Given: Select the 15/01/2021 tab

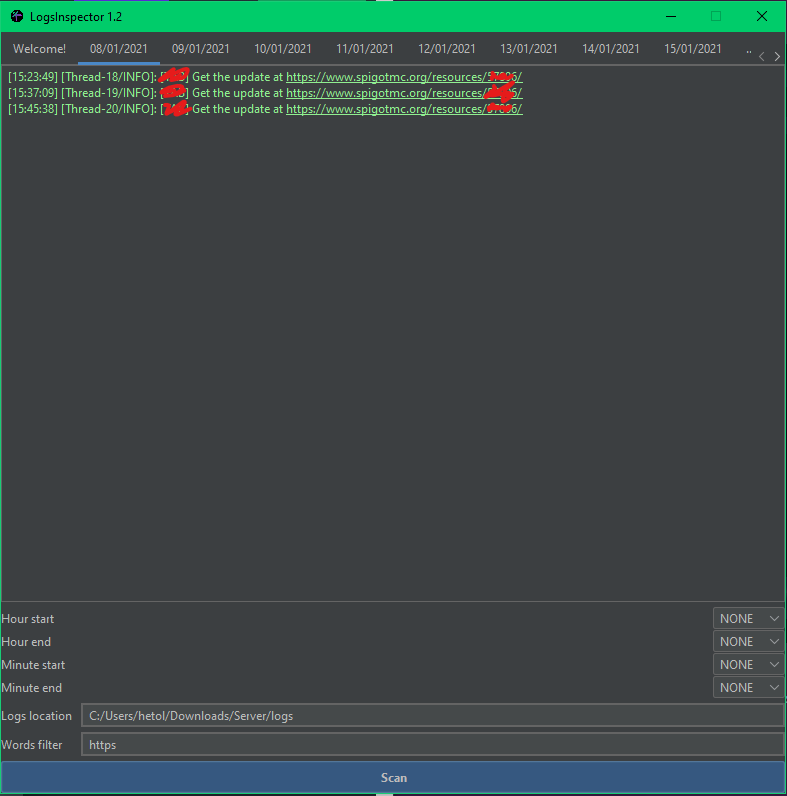Looking at the screenshot, I should 693,49.
